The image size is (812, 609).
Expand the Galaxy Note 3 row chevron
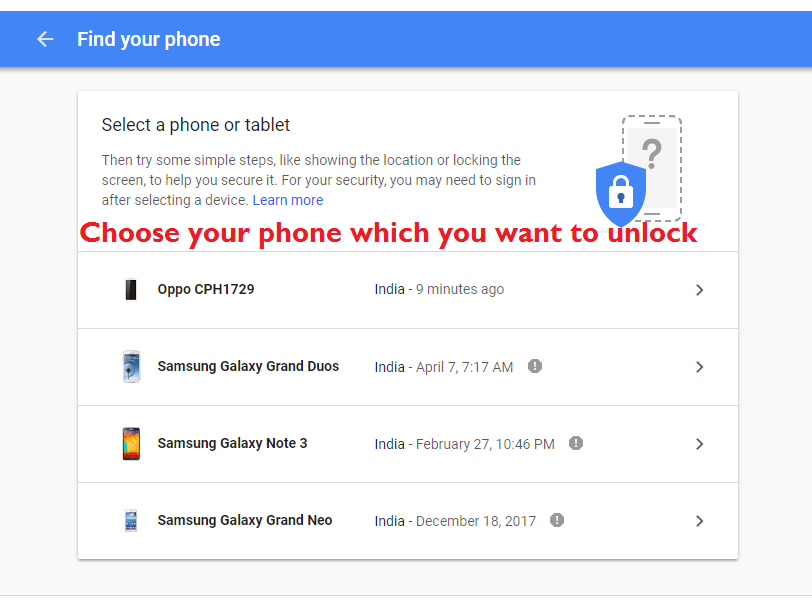pos(699,443)
